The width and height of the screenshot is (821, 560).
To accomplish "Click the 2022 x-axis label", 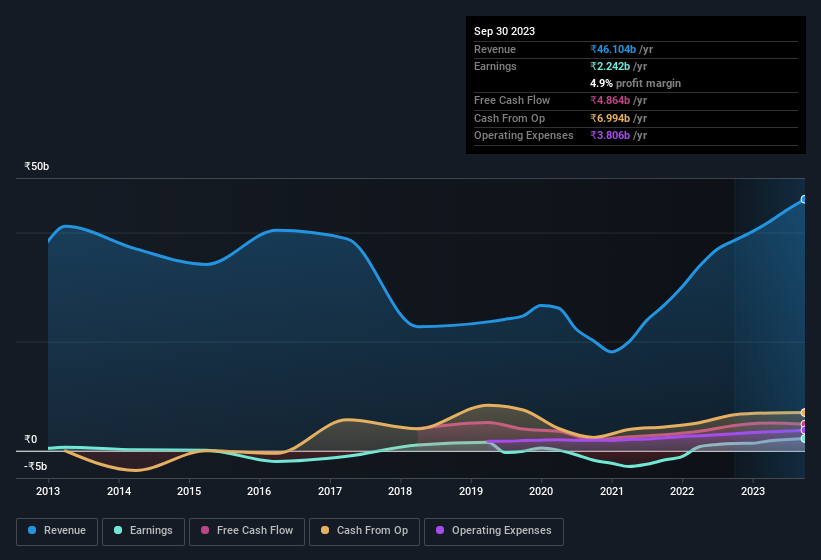I will pos(682,491).
